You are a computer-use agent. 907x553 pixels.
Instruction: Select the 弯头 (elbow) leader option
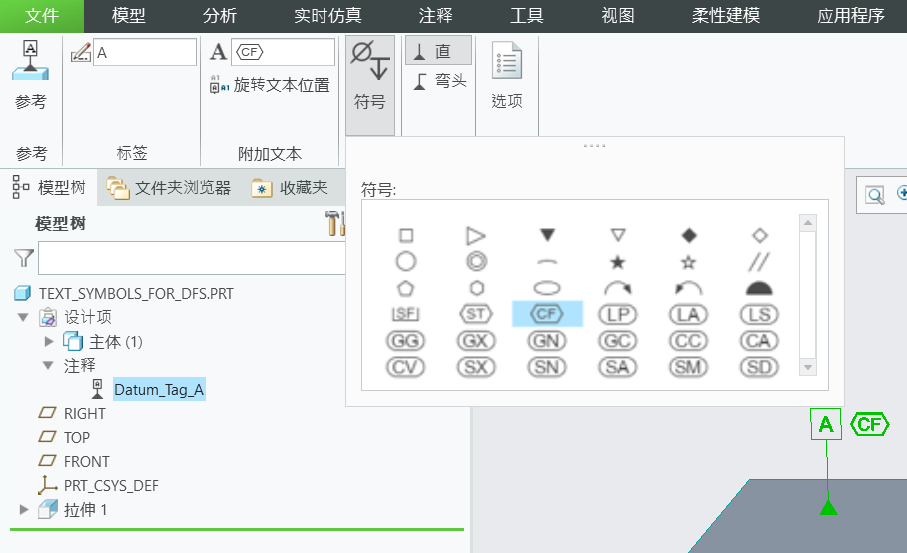coord(439,81)
